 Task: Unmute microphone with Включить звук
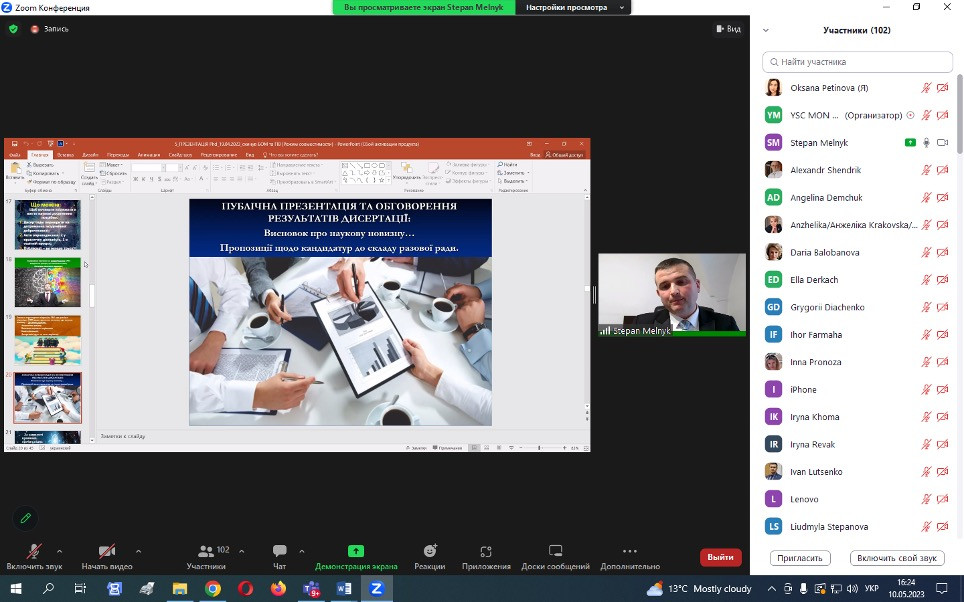point(33,551)
